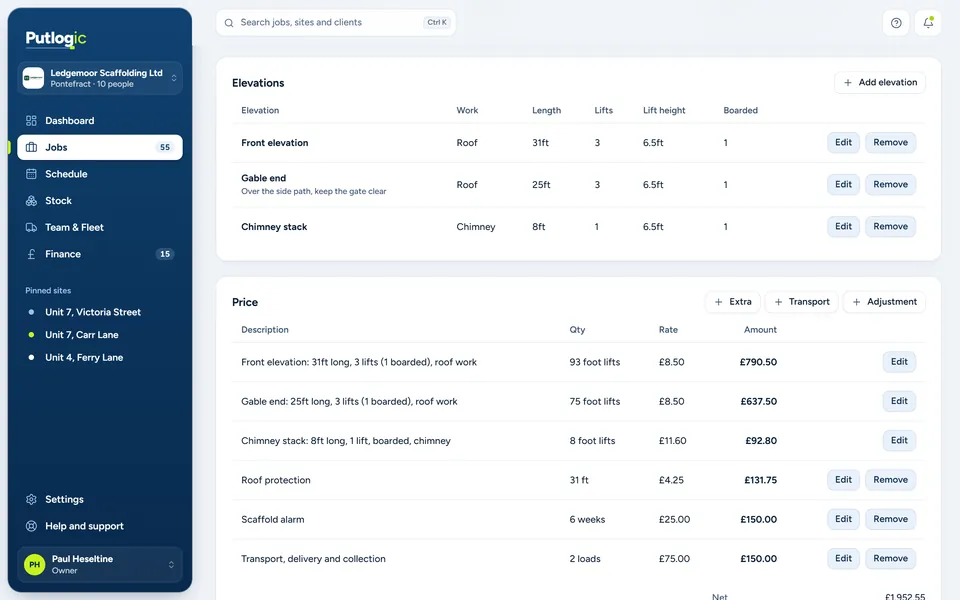Click the £11.60 rate value
Image resolution: width=960 pixels, height=600 pixels.
coord(672,441)
